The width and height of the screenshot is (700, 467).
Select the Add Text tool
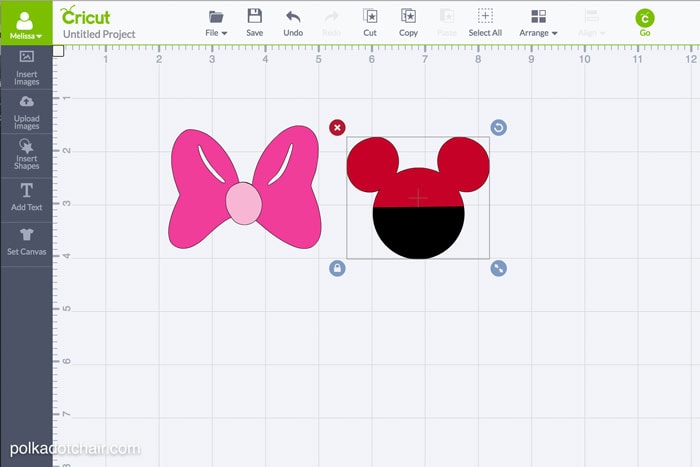(x=27, y=197)
